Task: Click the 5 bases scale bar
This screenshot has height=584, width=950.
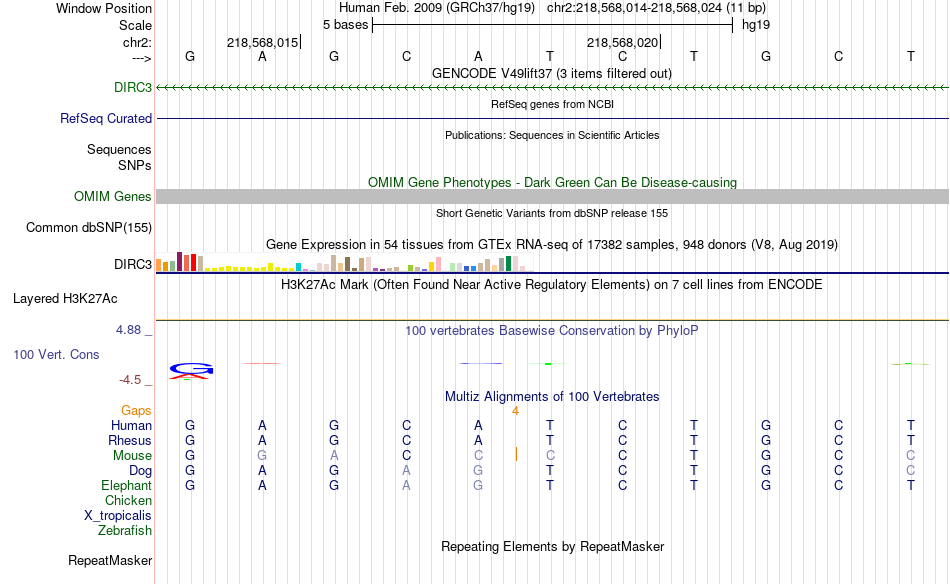Action: click(552, 25)
